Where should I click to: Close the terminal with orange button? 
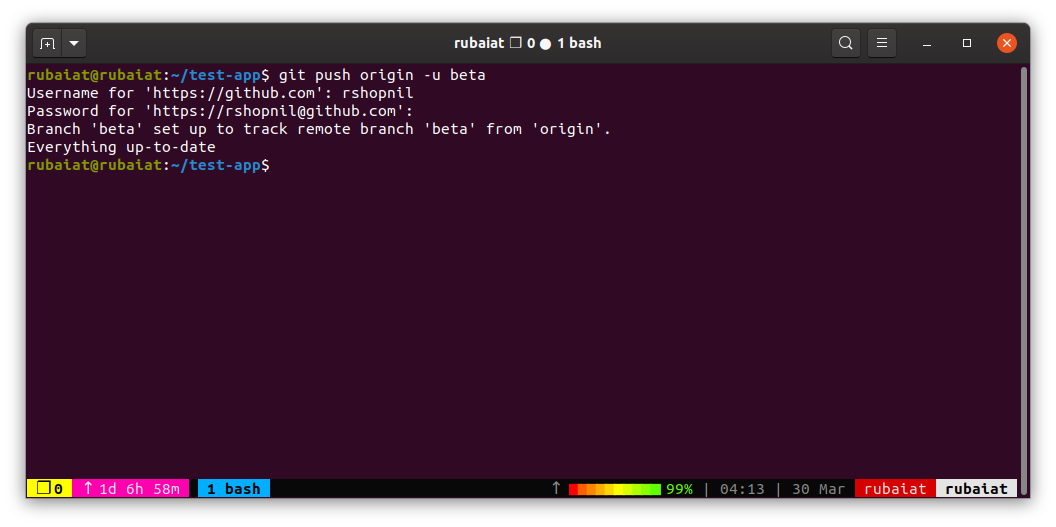[x=1007, y=43]
